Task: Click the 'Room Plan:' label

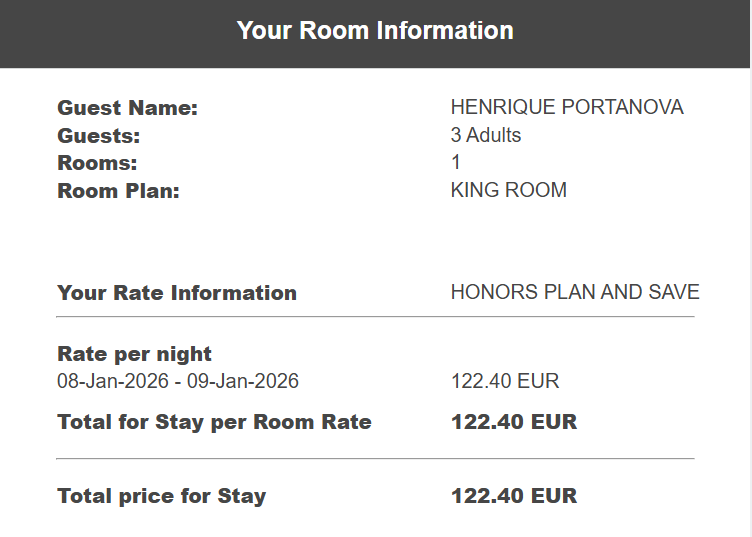Action: tap(118, 190)
